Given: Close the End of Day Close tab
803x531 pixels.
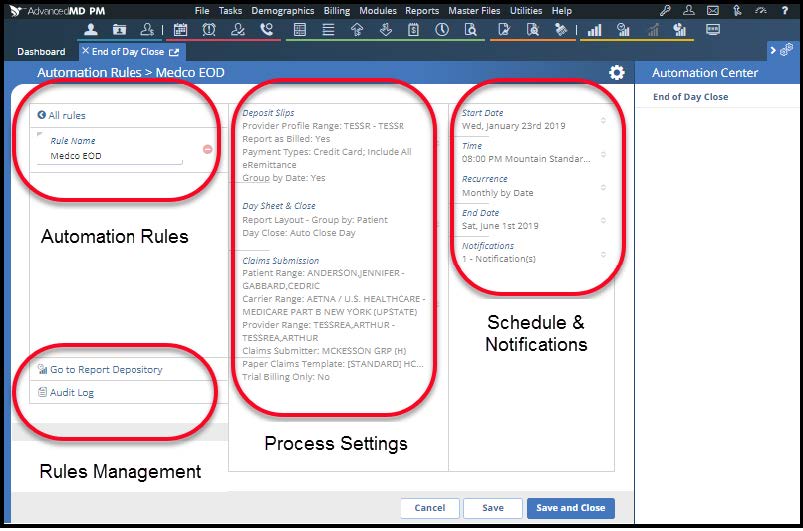Looking at the screenshot, I should 86,51.
